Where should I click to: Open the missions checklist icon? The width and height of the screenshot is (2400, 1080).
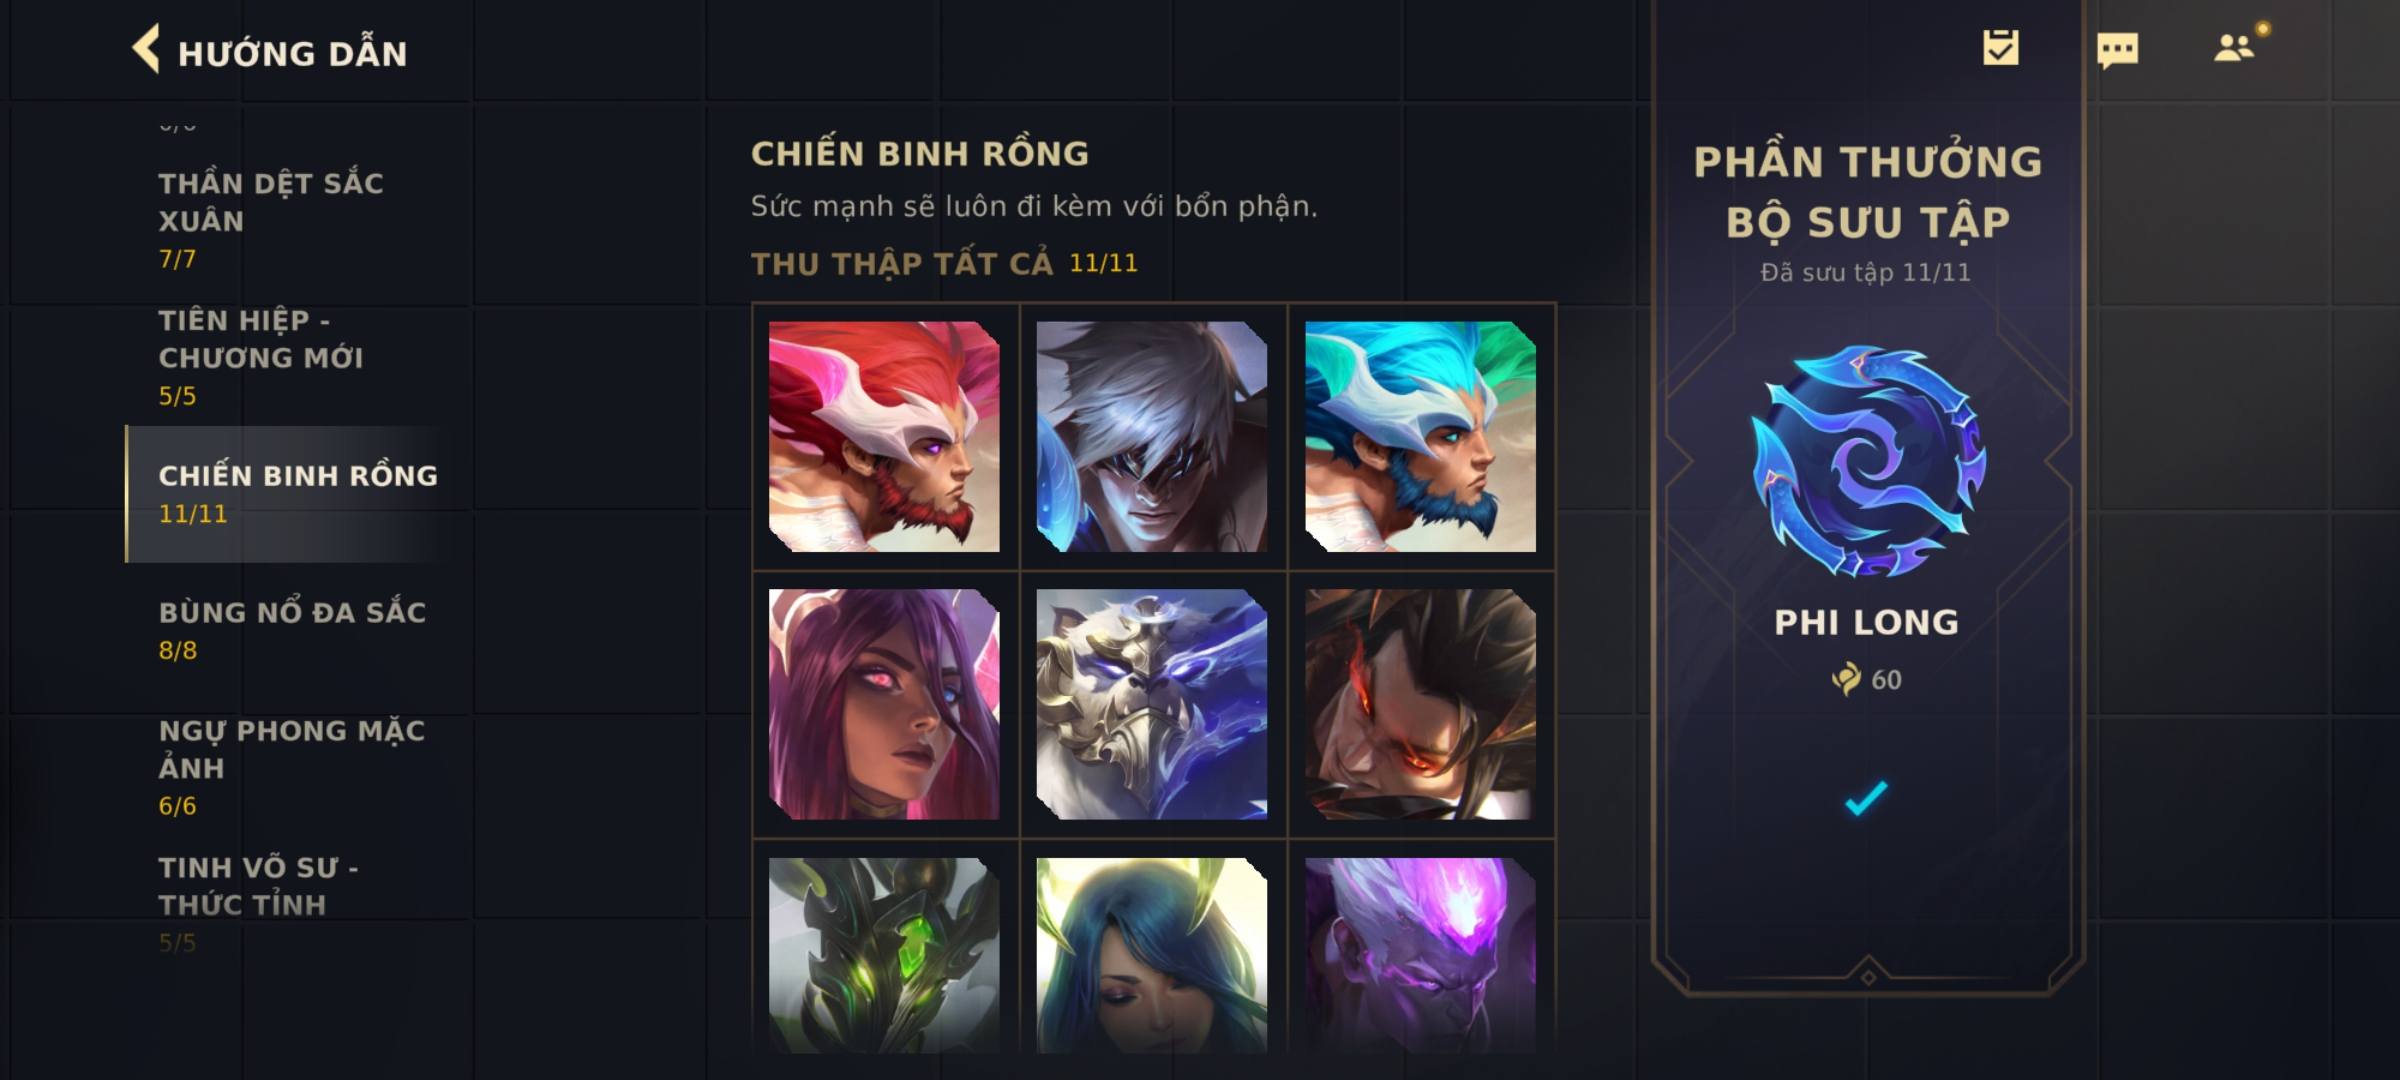pyautogui.click(x=2001, y=47)
